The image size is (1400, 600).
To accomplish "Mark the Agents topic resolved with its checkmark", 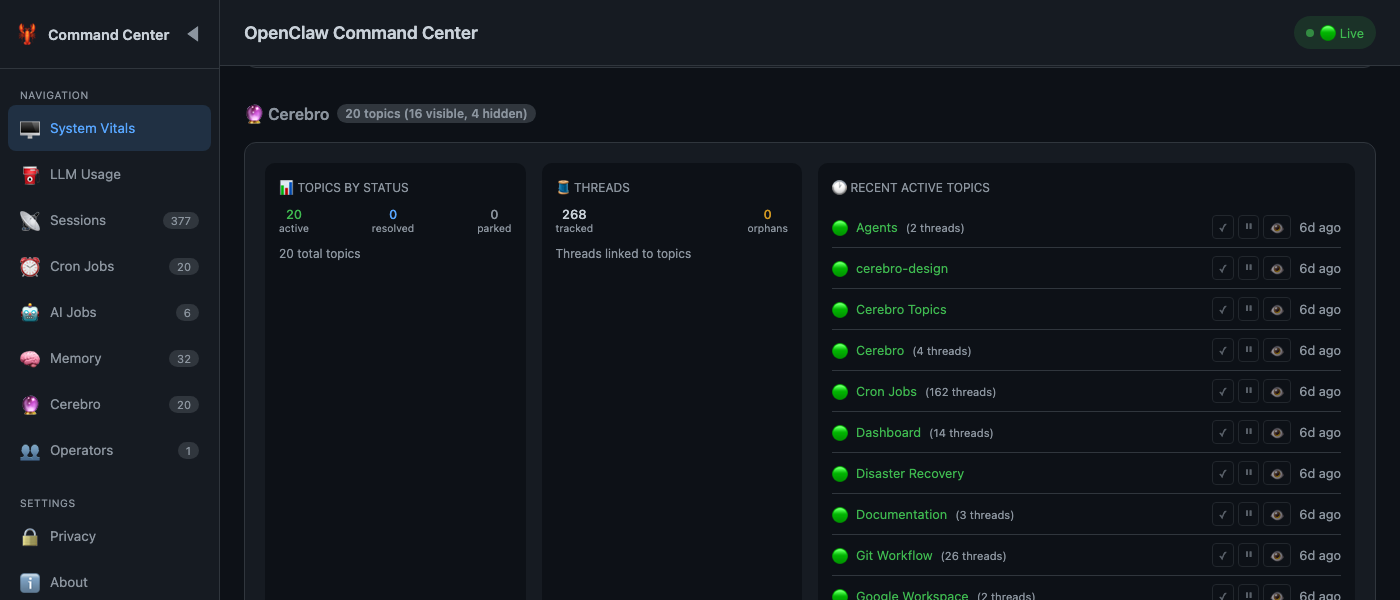I will (1223, 227).
